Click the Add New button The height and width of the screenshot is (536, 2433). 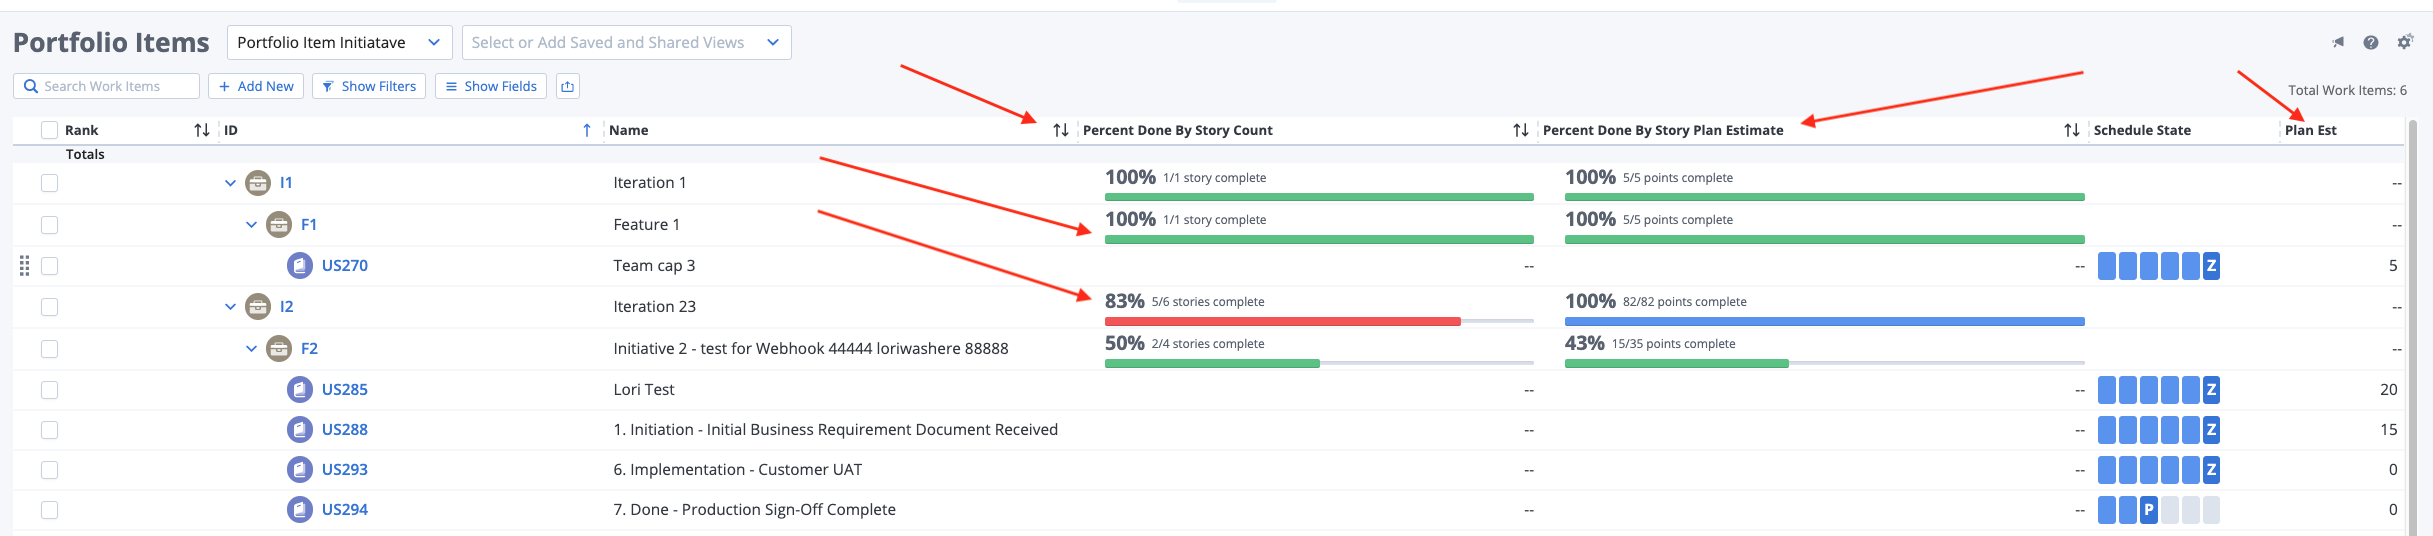[x=256, y=87]
